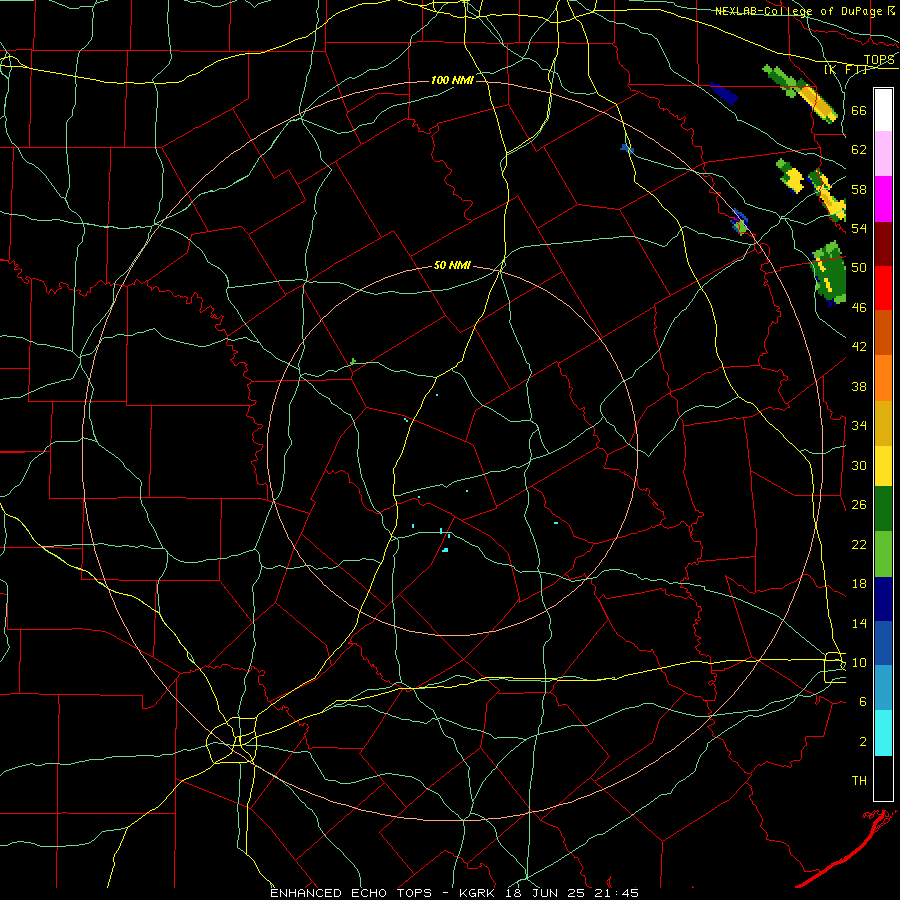Screen dimensions: 900x900
Task: Click the black TH threshold legend swatch
Action: point(883,778)
